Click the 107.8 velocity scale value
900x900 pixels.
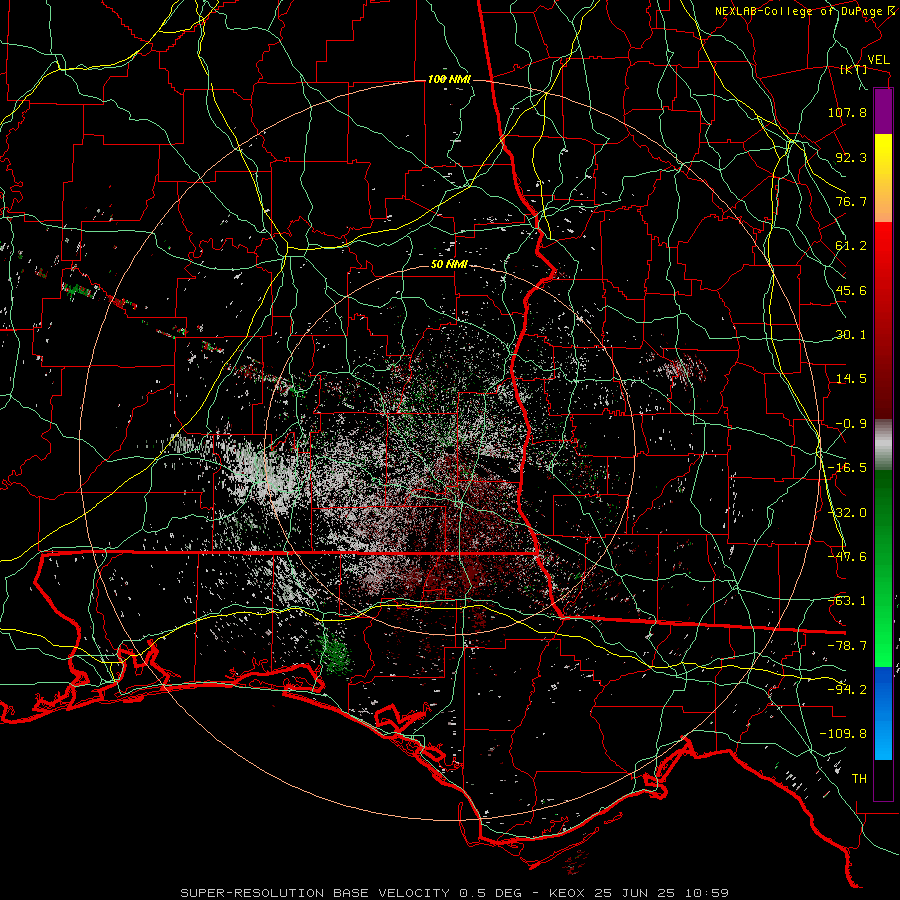(x=847, y=112)
